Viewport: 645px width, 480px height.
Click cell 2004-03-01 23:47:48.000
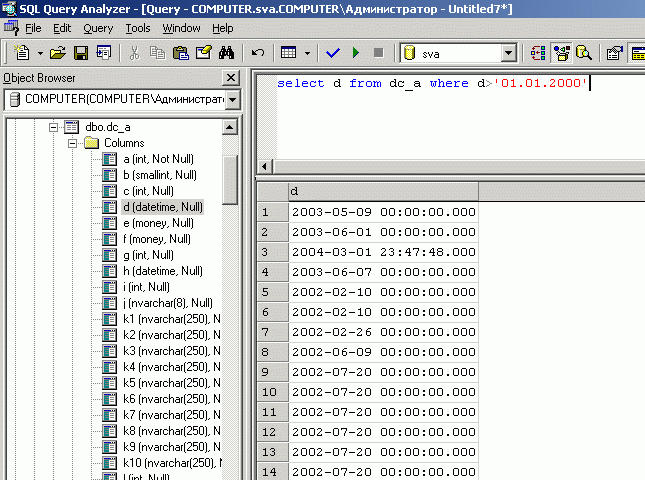pos(383,252)
